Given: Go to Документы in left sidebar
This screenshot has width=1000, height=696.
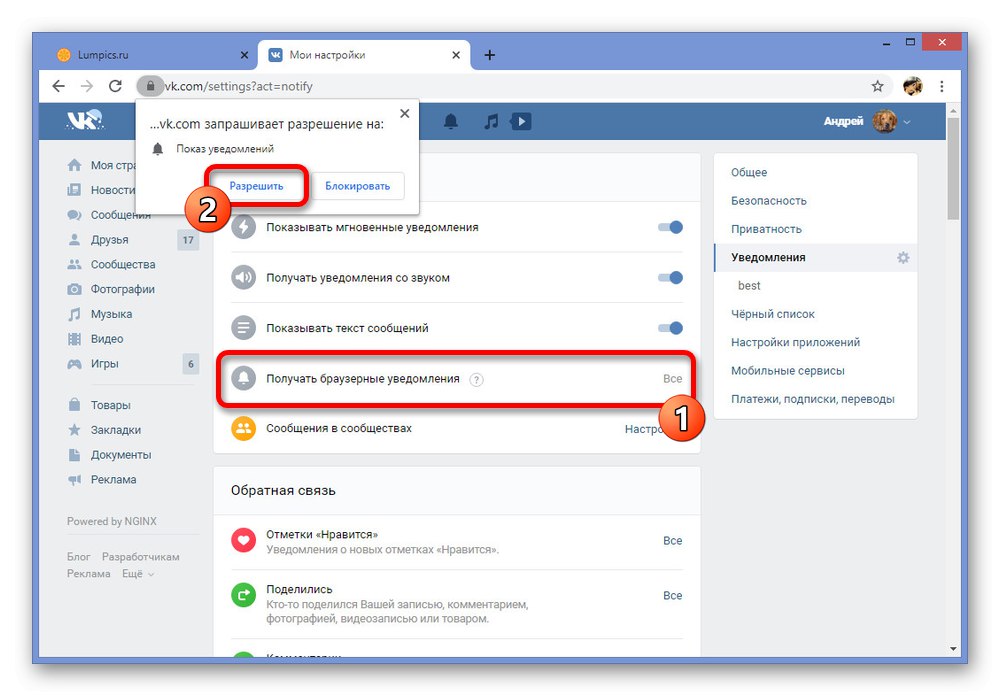Looking at the screenshot, I should [x=121, y=455].
